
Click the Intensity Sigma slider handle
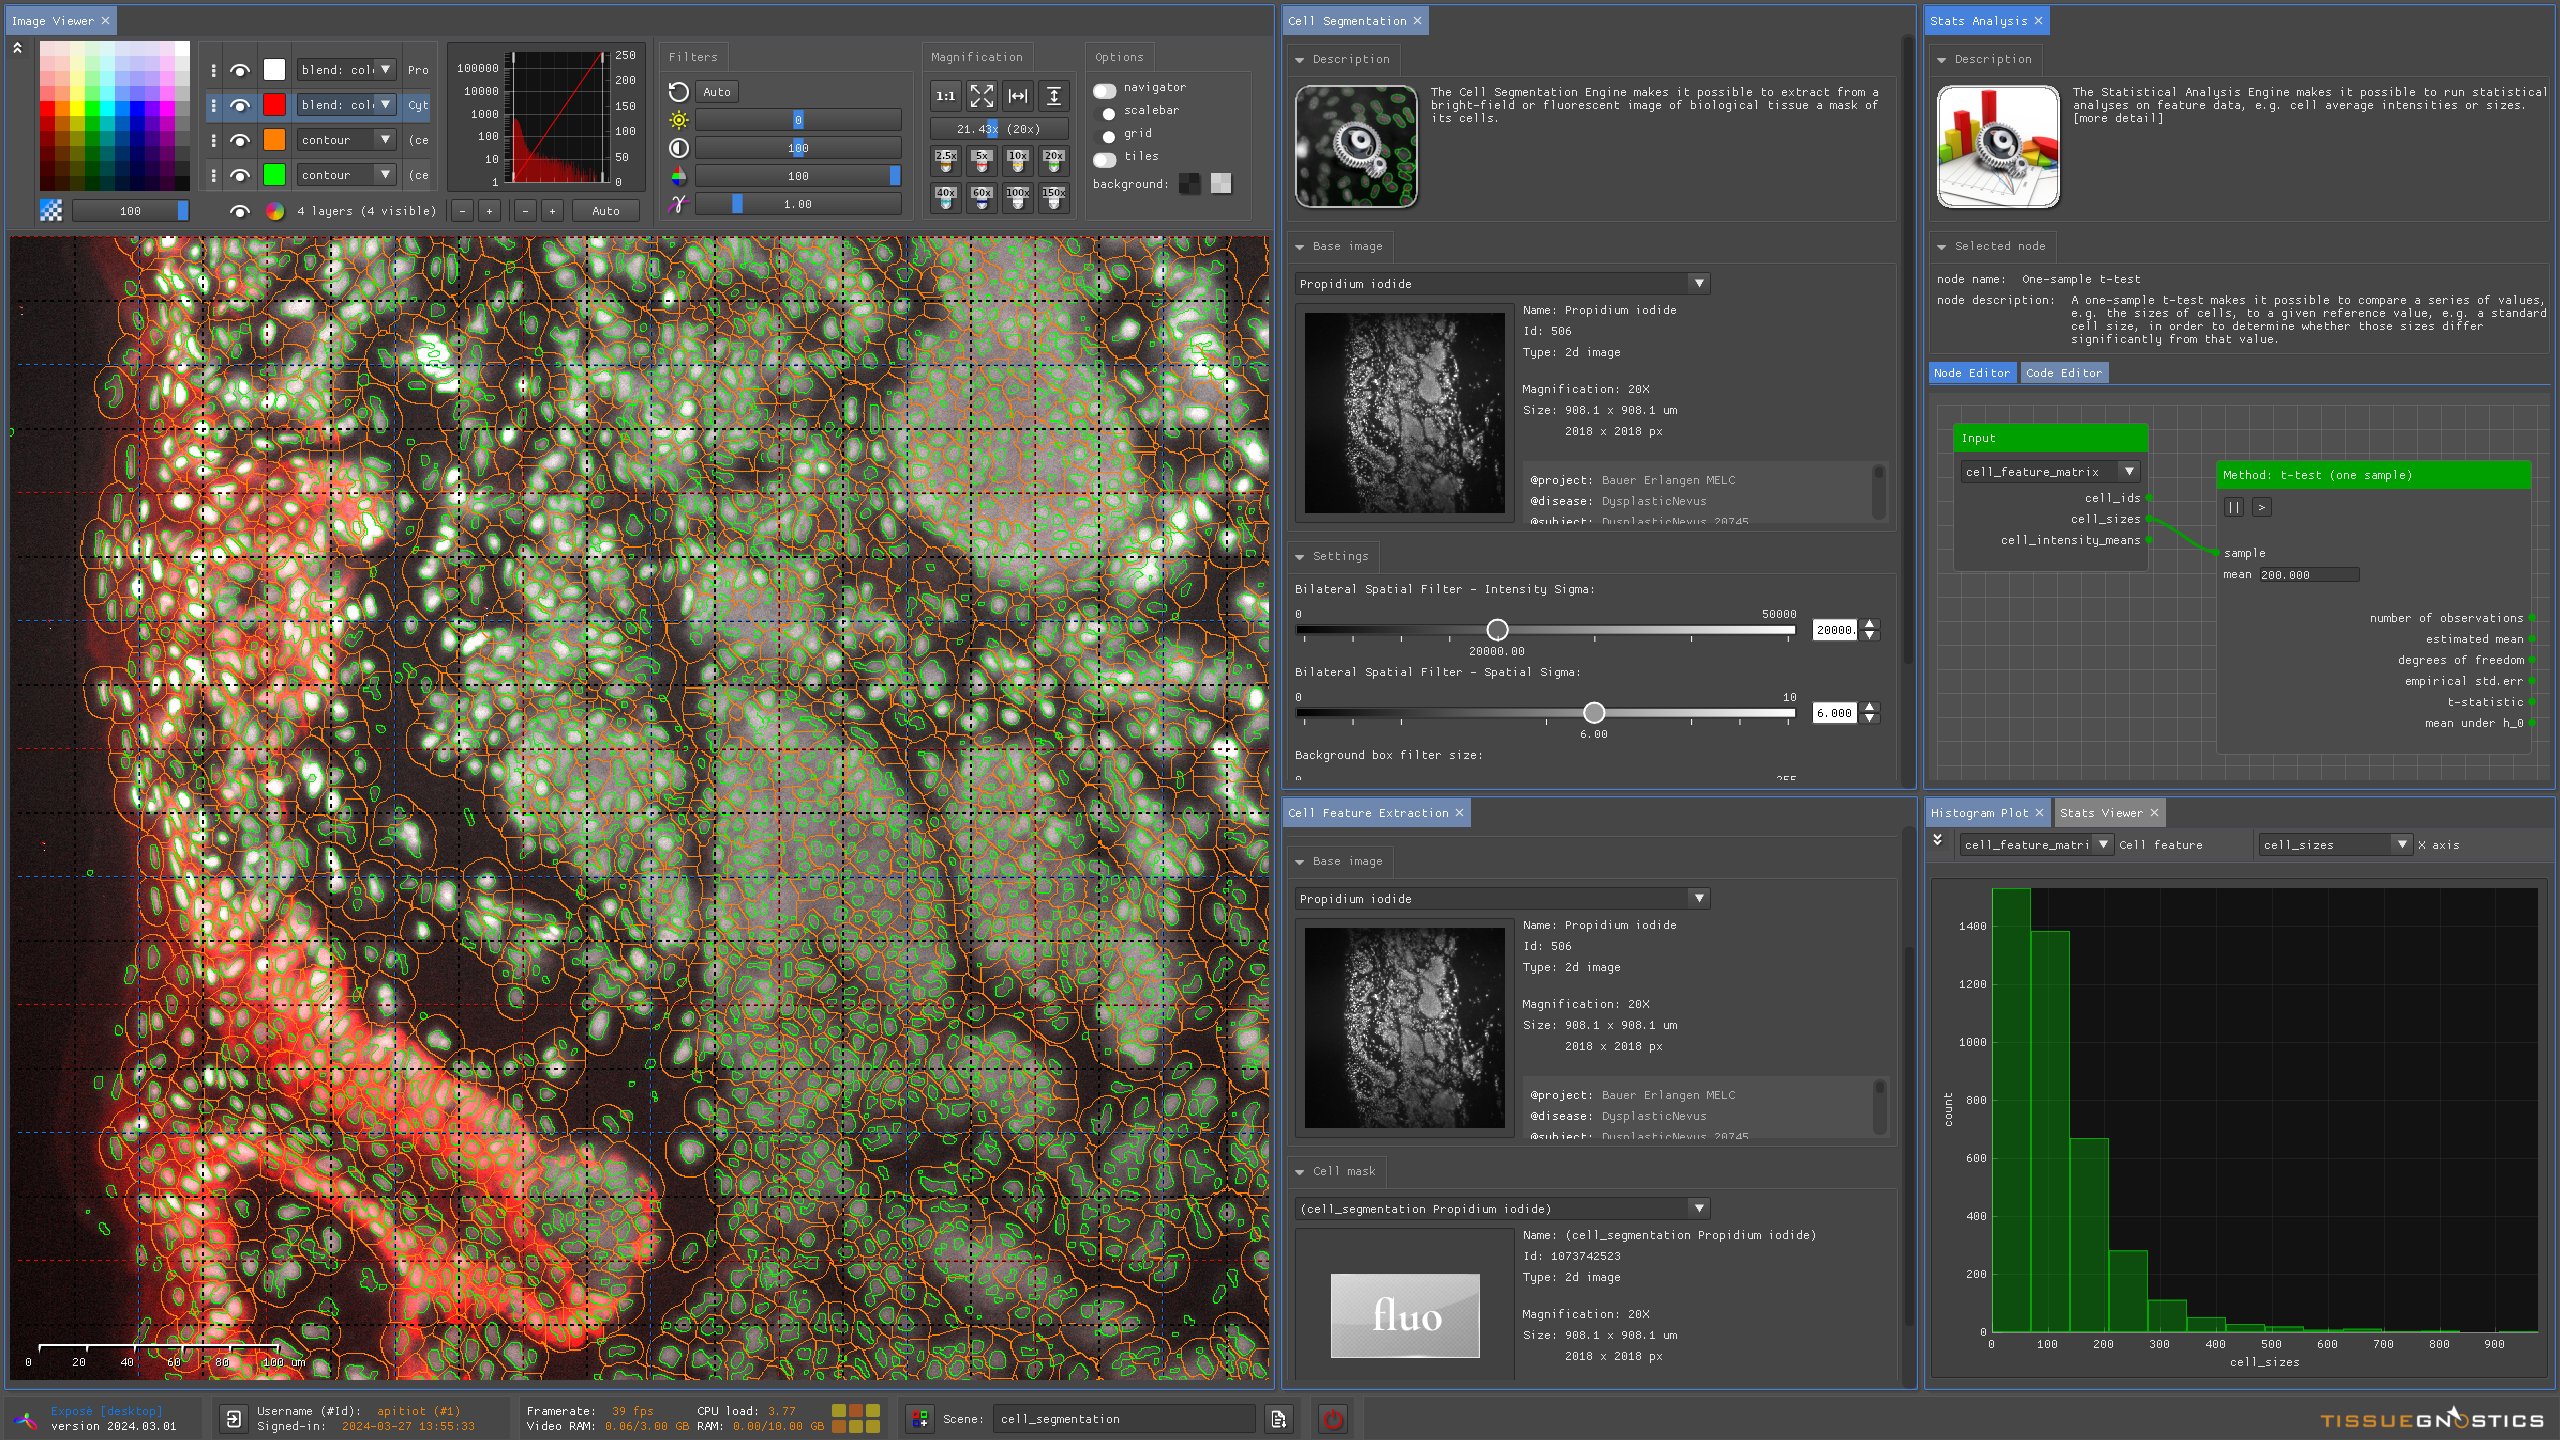[1497, 630]
